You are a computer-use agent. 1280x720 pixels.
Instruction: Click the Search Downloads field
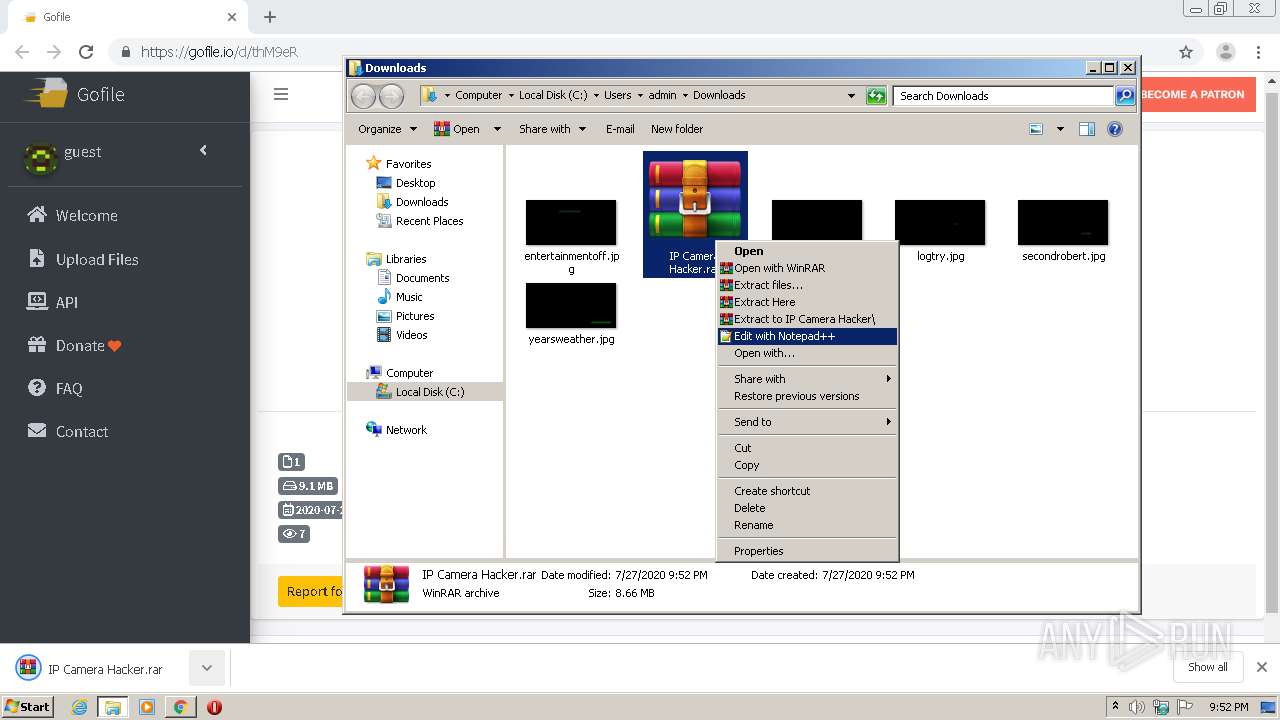[x=1003, y=96]
